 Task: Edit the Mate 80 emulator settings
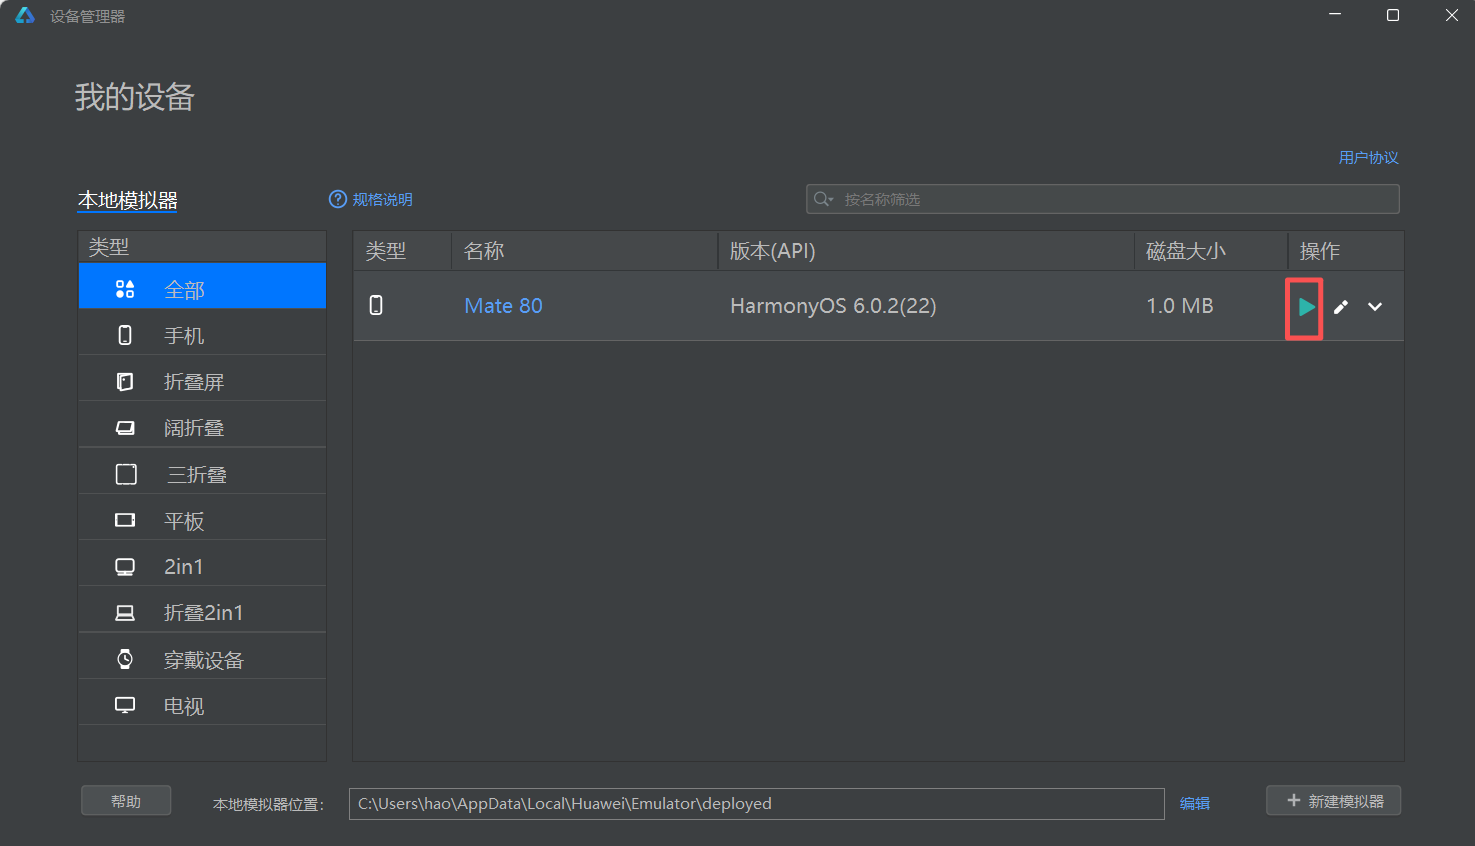click(x=1341, y=307)
